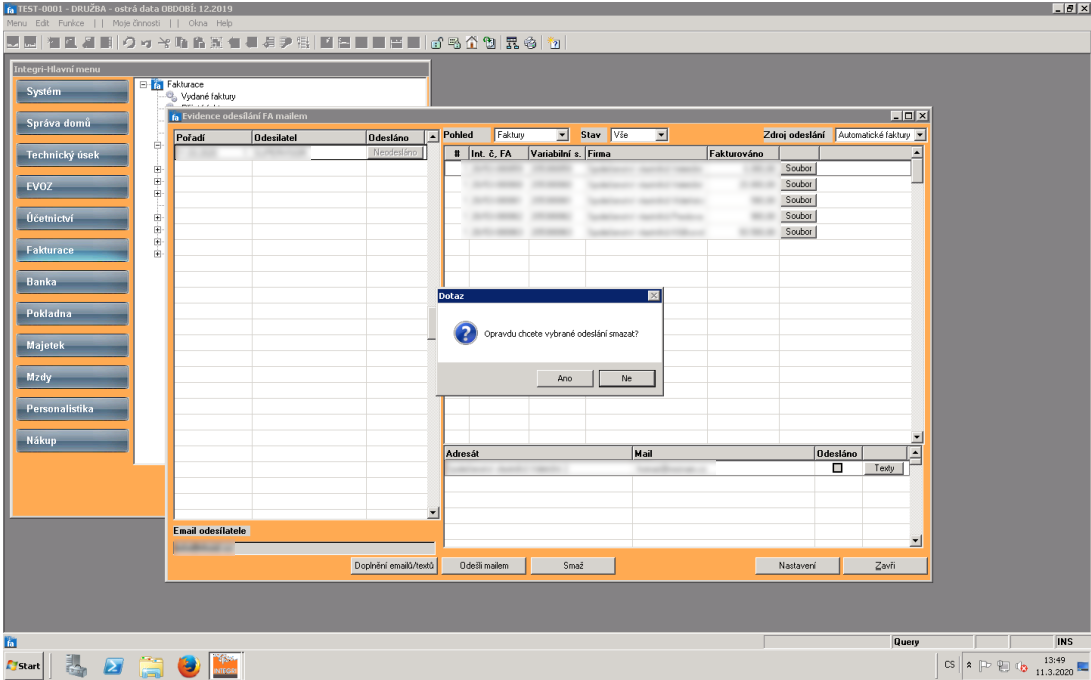The image size is (1091, 680).
Task: Open the Zdroj odeslání dropdown
Action: point(920,135)
